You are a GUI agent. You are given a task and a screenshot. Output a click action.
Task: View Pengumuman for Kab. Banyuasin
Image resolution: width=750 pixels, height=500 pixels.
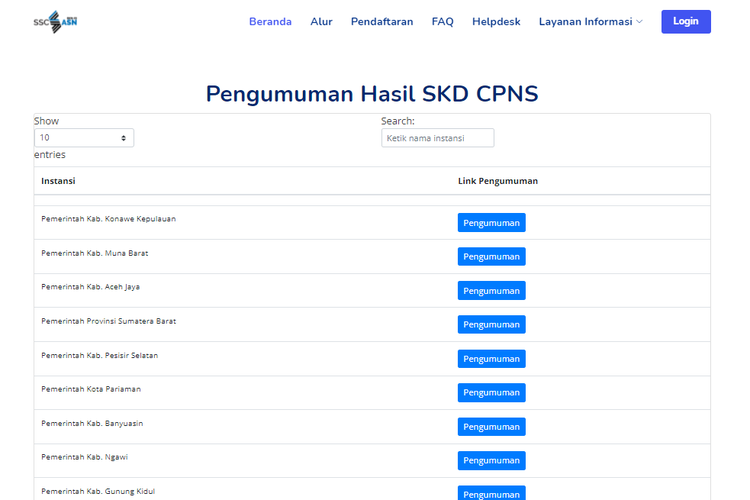click(x=491, y=427)
